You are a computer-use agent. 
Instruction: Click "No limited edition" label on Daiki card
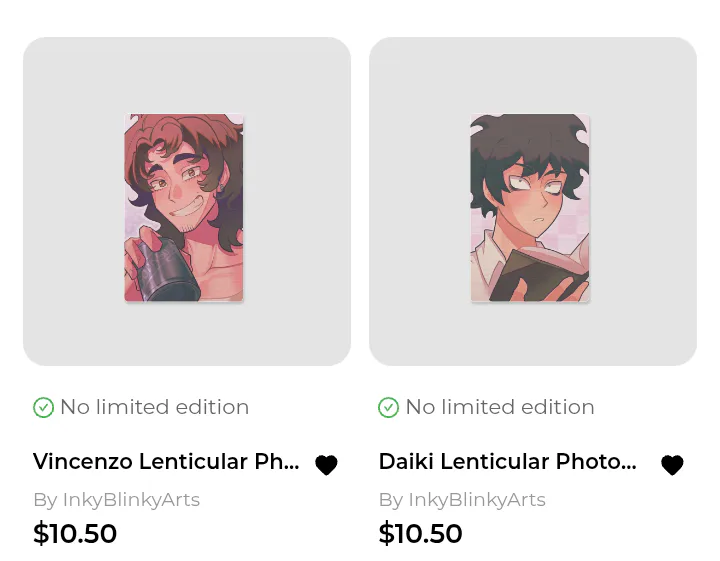tap(500, 407)
